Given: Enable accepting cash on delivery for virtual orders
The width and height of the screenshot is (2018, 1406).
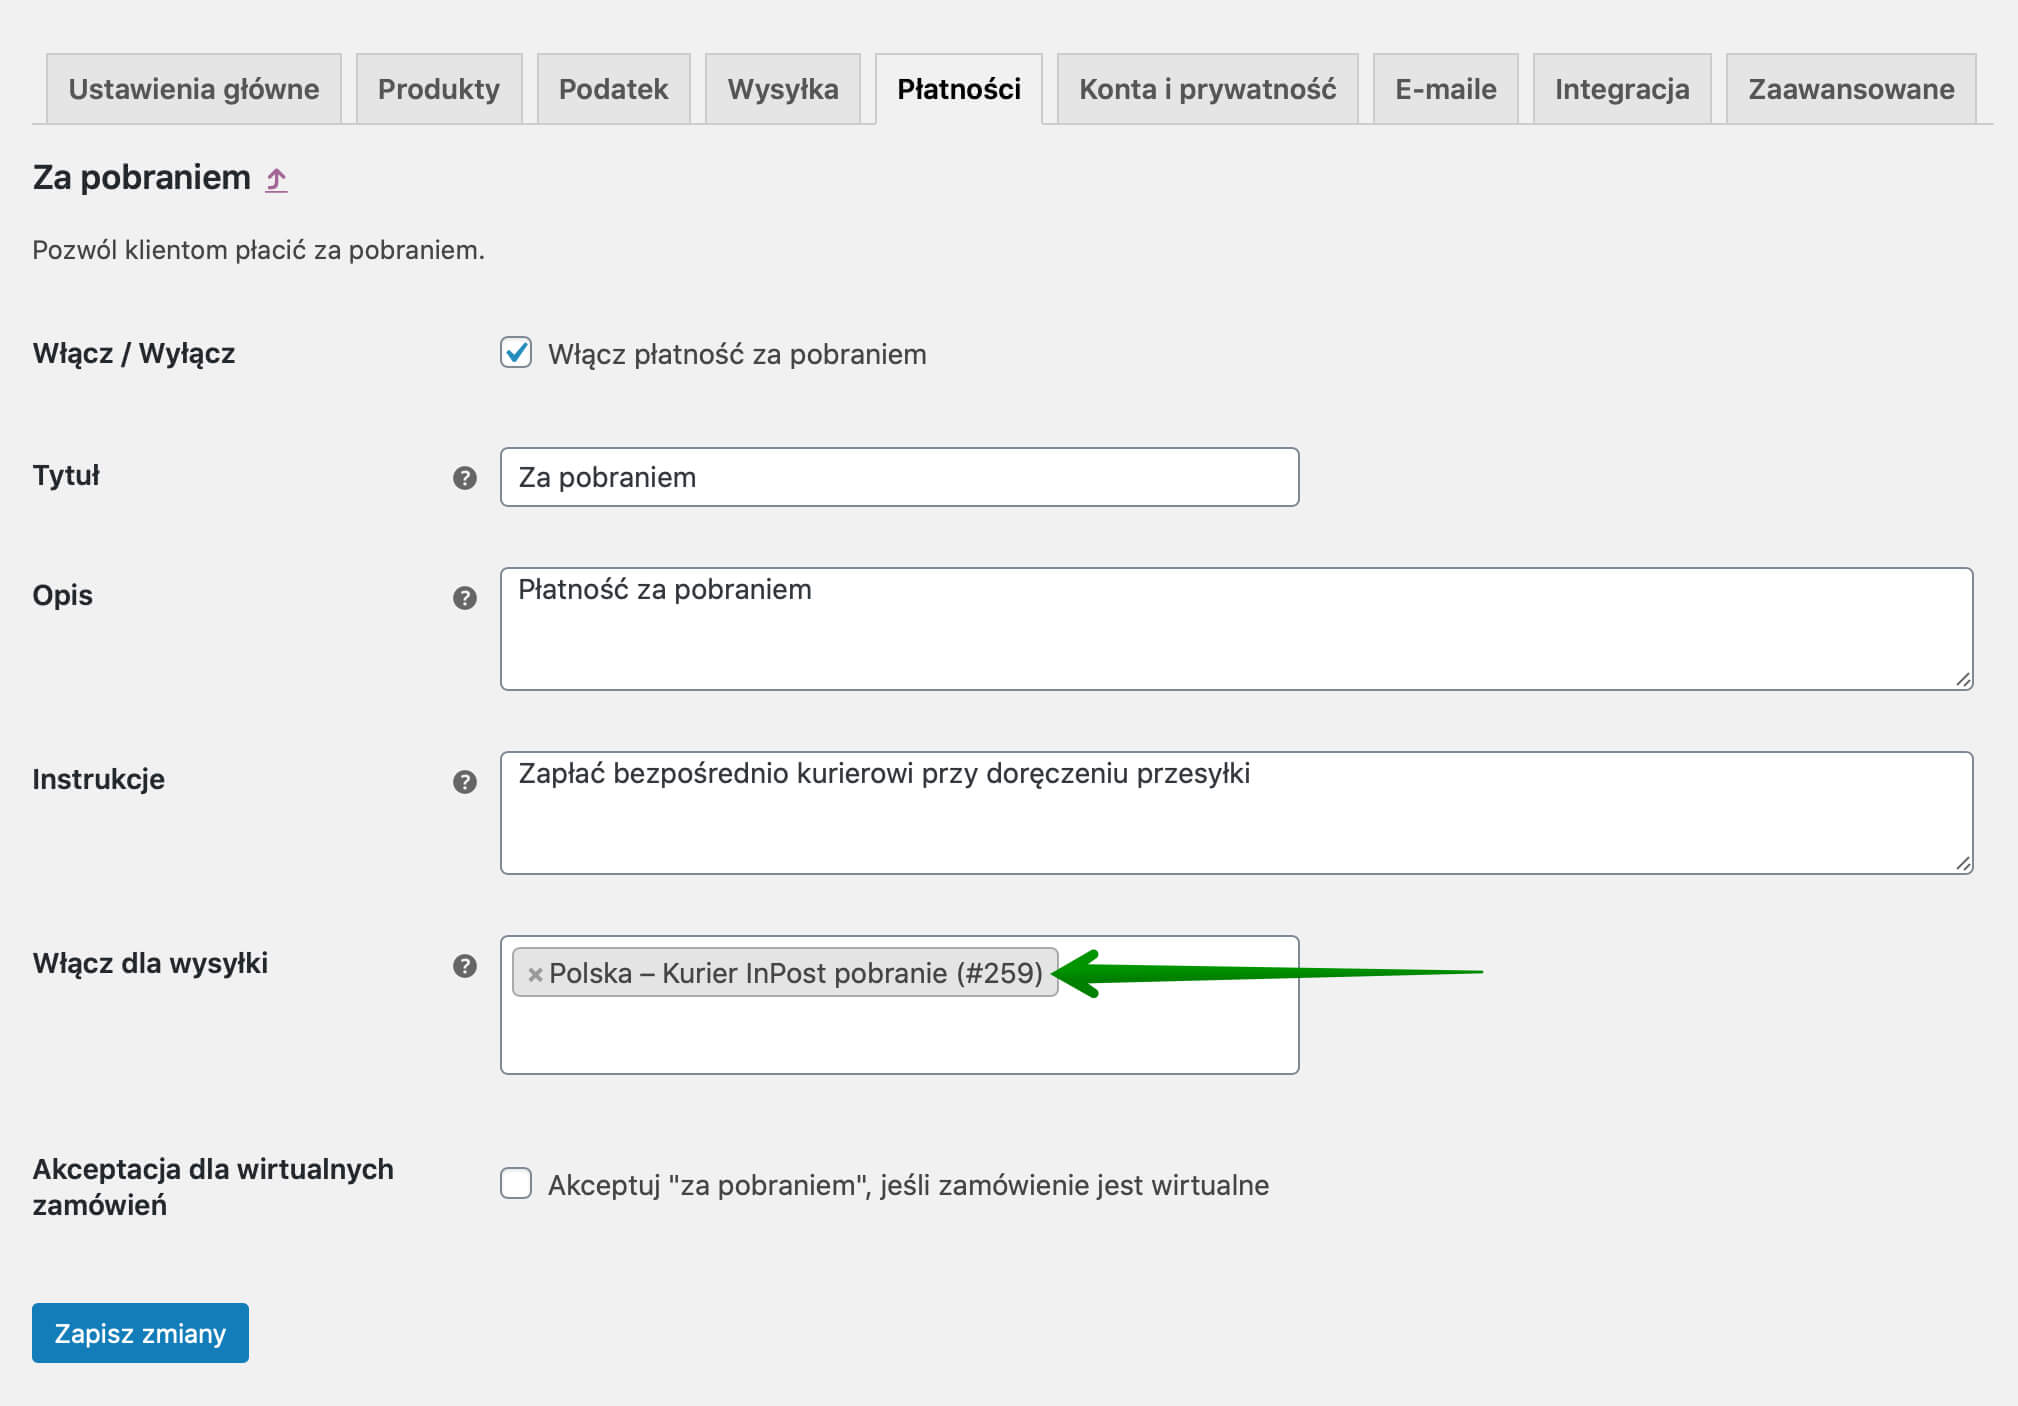Looking at the screenshot, I should click(516, 1184).
